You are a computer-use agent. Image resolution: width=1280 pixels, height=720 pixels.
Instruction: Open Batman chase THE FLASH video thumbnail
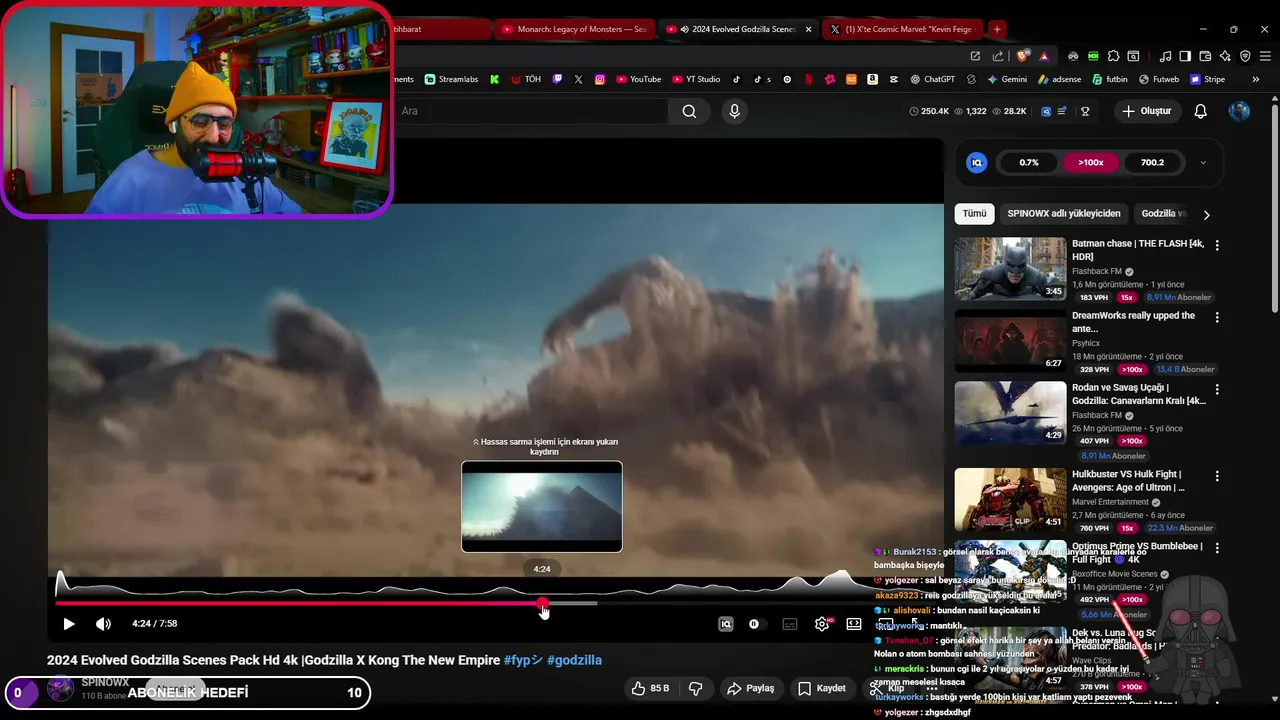[1010, 268]
